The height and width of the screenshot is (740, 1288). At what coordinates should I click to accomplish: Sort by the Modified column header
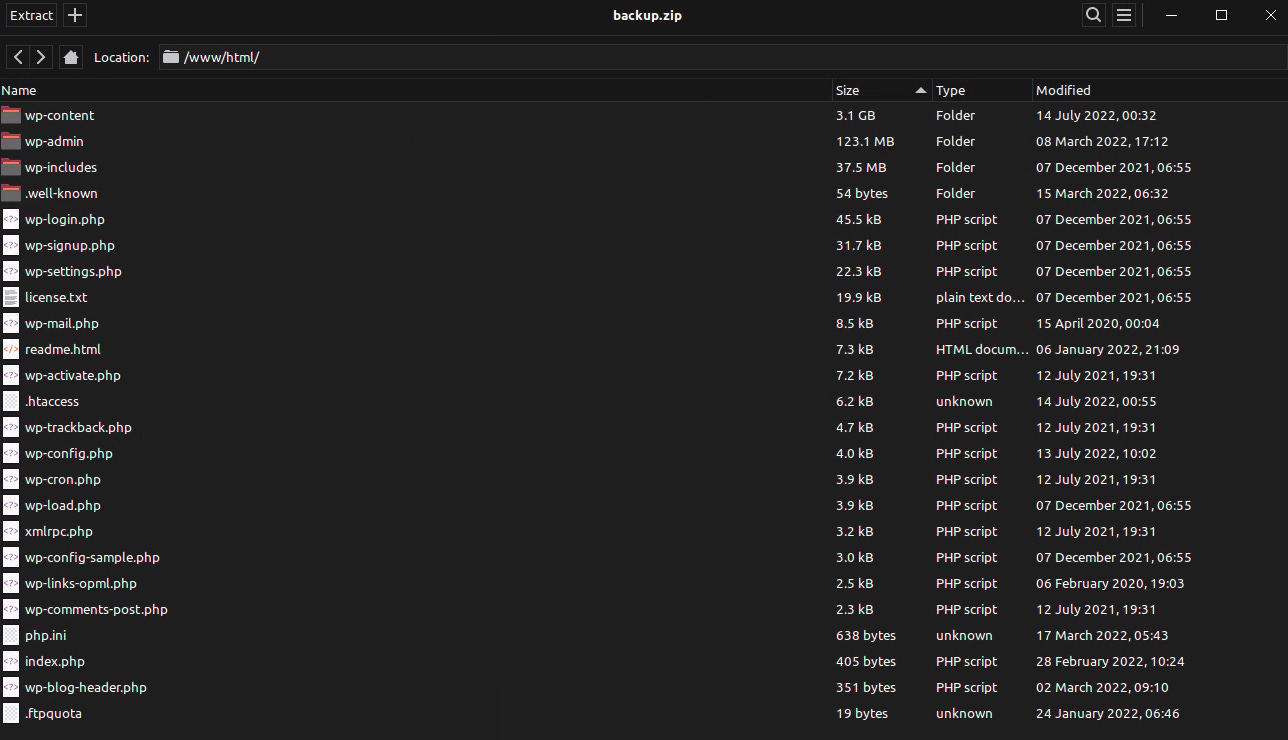click(x=1160, y=90)
